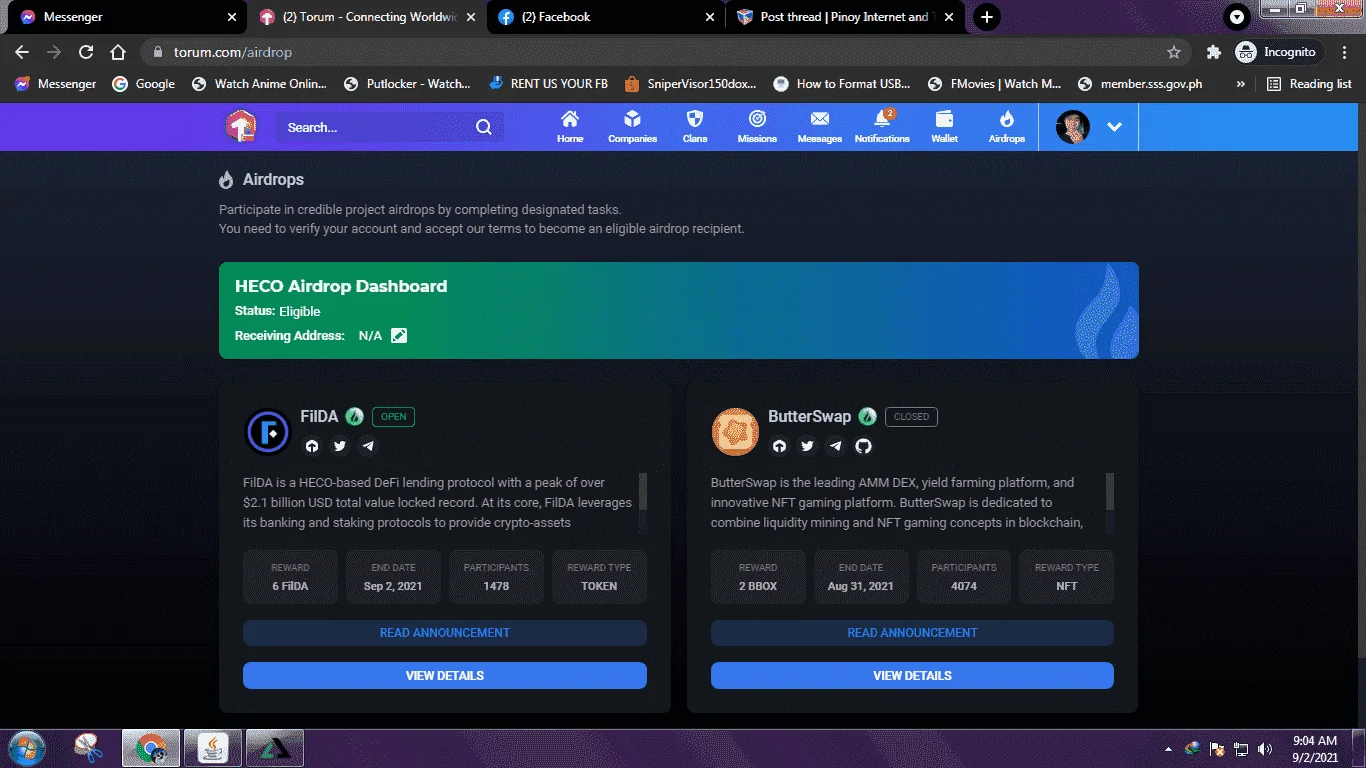Open FilDA Telegram channel
Image resolution: width=1366 pixels, height=768 pixels.
coord(368,446)
